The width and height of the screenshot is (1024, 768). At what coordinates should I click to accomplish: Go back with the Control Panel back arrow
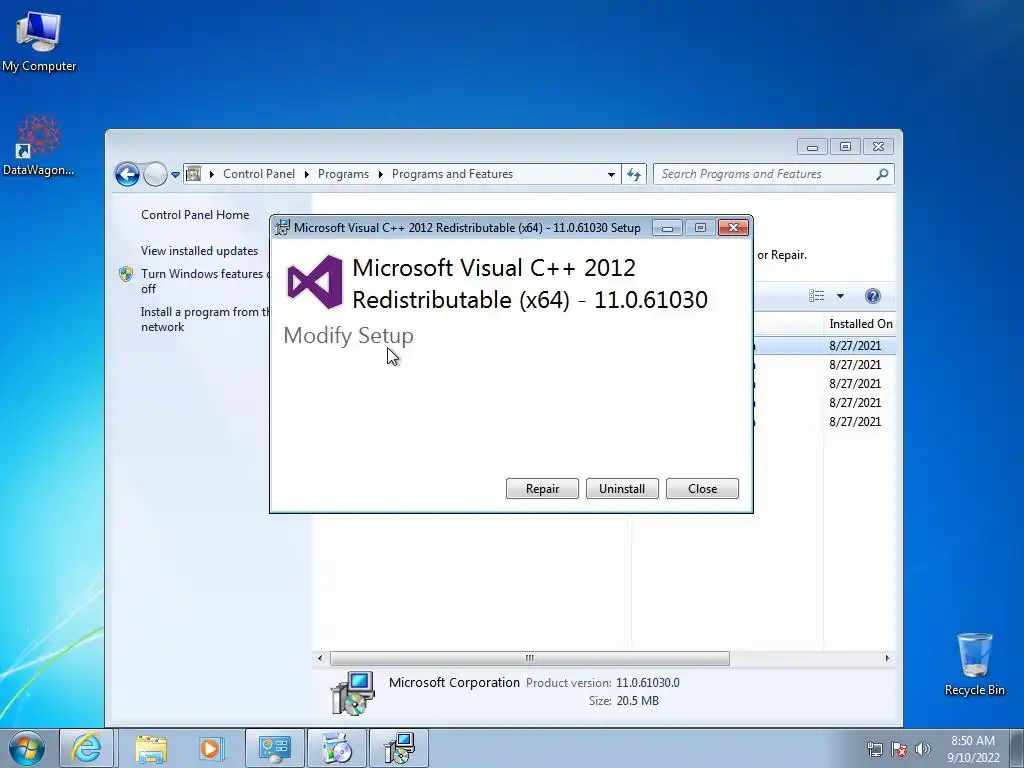127,174
